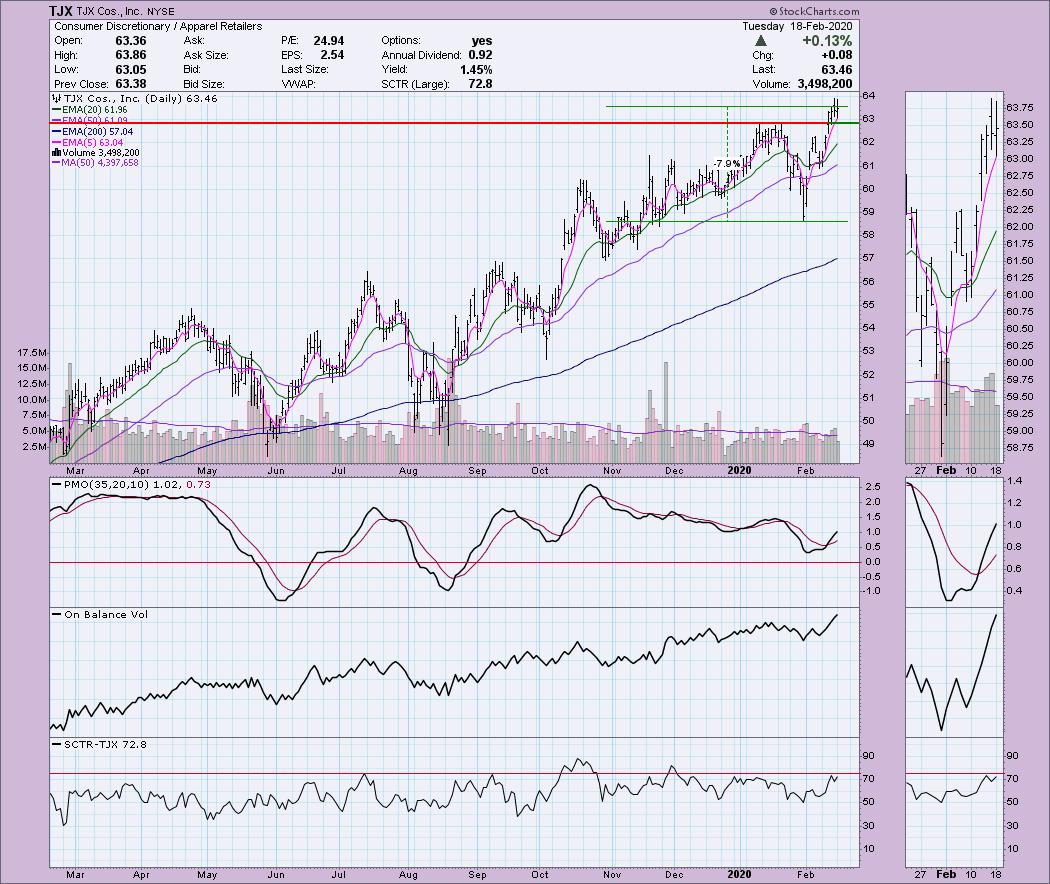The width and height of the screenshot is (1050, 884).
Task: Click the EMA(20) green legend line marker
Action: [x=56, y=110]
